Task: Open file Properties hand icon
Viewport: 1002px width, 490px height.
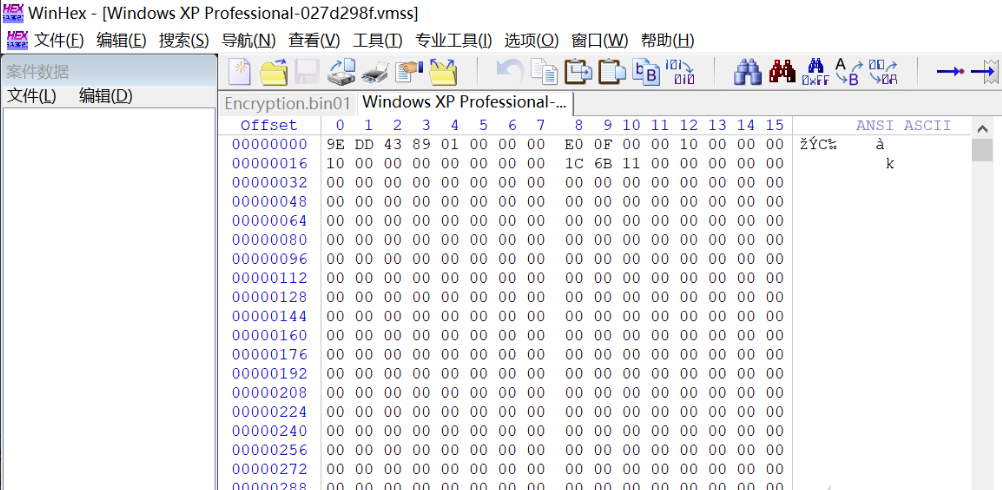Action: (x=409, y=72)
